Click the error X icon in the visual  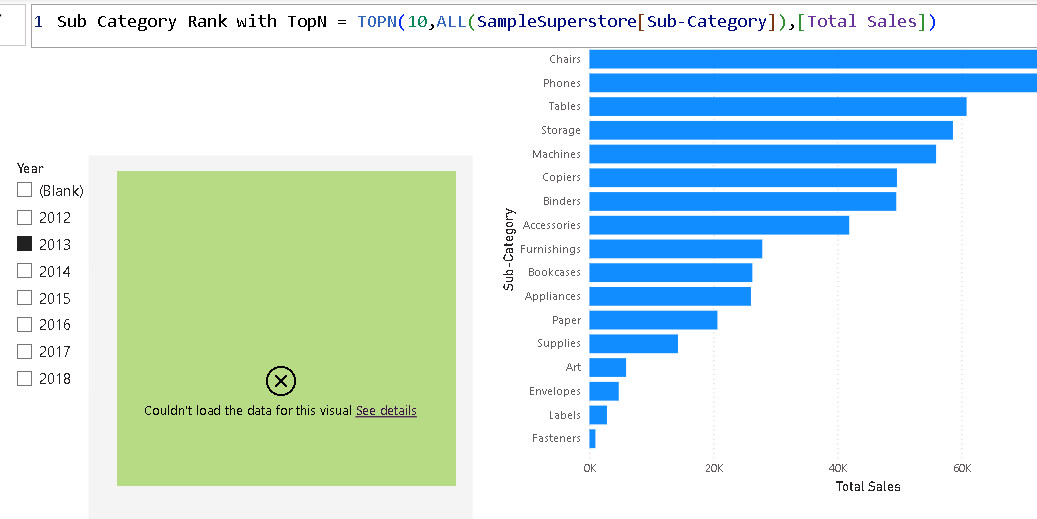(281, 380)
